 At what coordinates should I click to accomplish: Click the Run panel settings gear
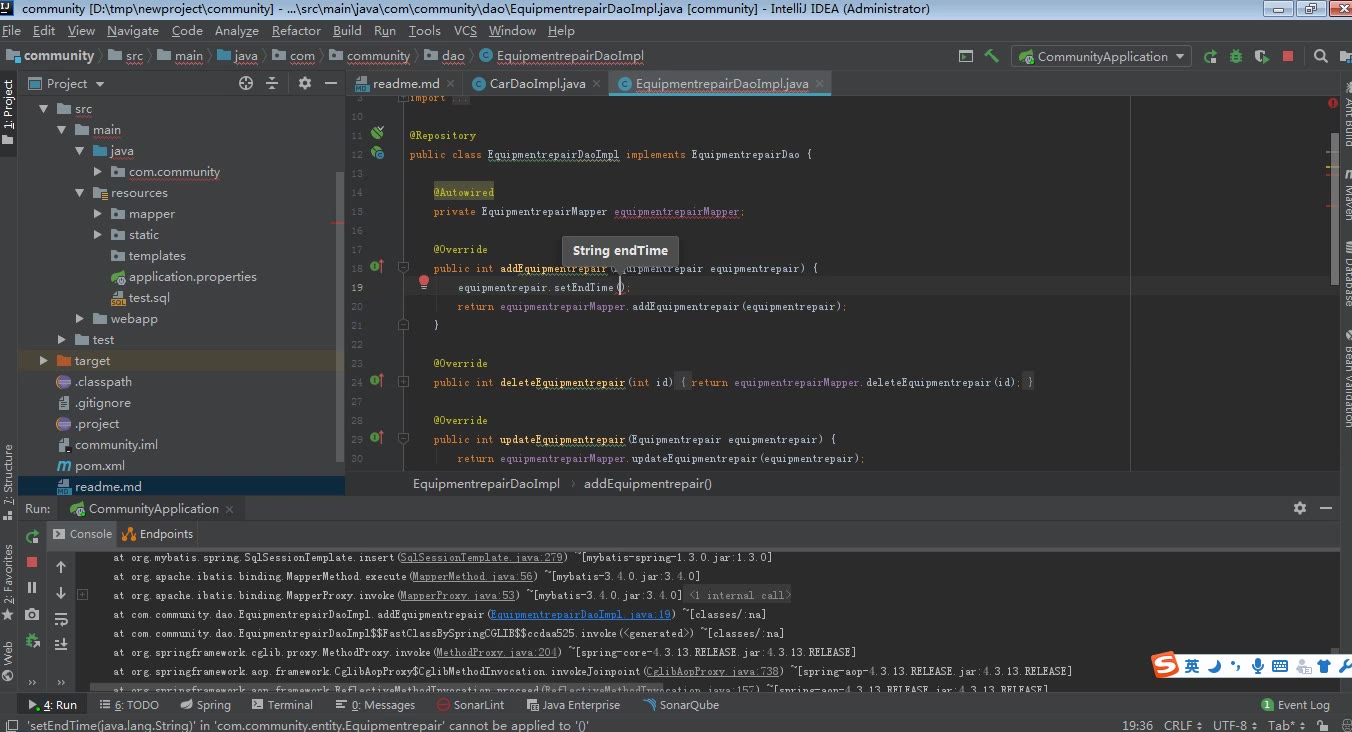1300,508
